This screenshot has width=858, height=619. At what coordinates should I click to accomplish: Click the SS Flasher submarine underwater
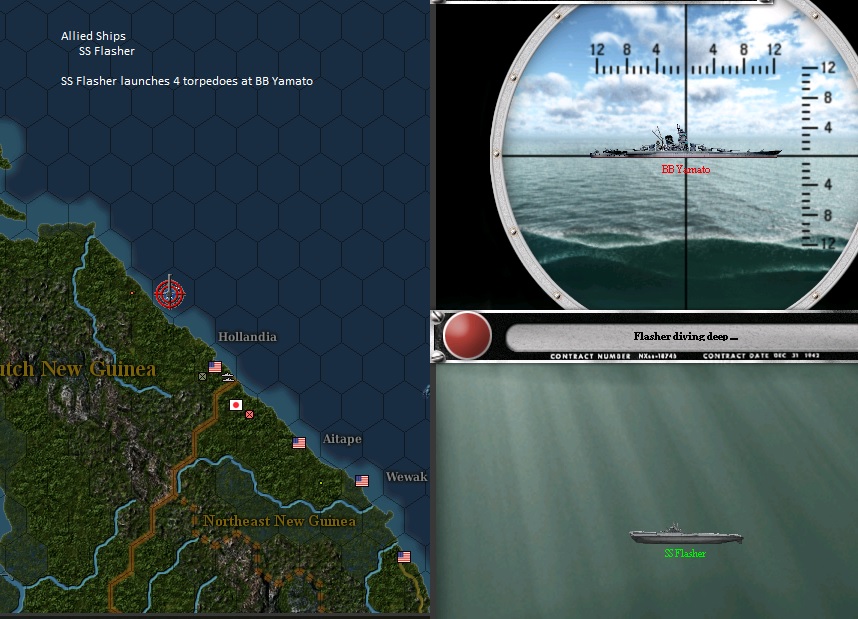(x=686, y=535)
